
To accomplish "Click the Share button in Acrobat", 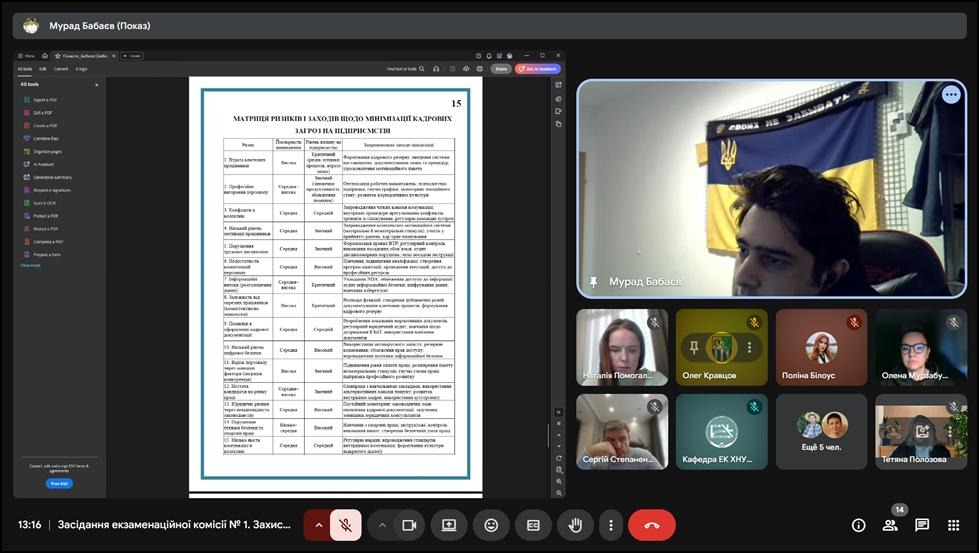I will [501, 69].
